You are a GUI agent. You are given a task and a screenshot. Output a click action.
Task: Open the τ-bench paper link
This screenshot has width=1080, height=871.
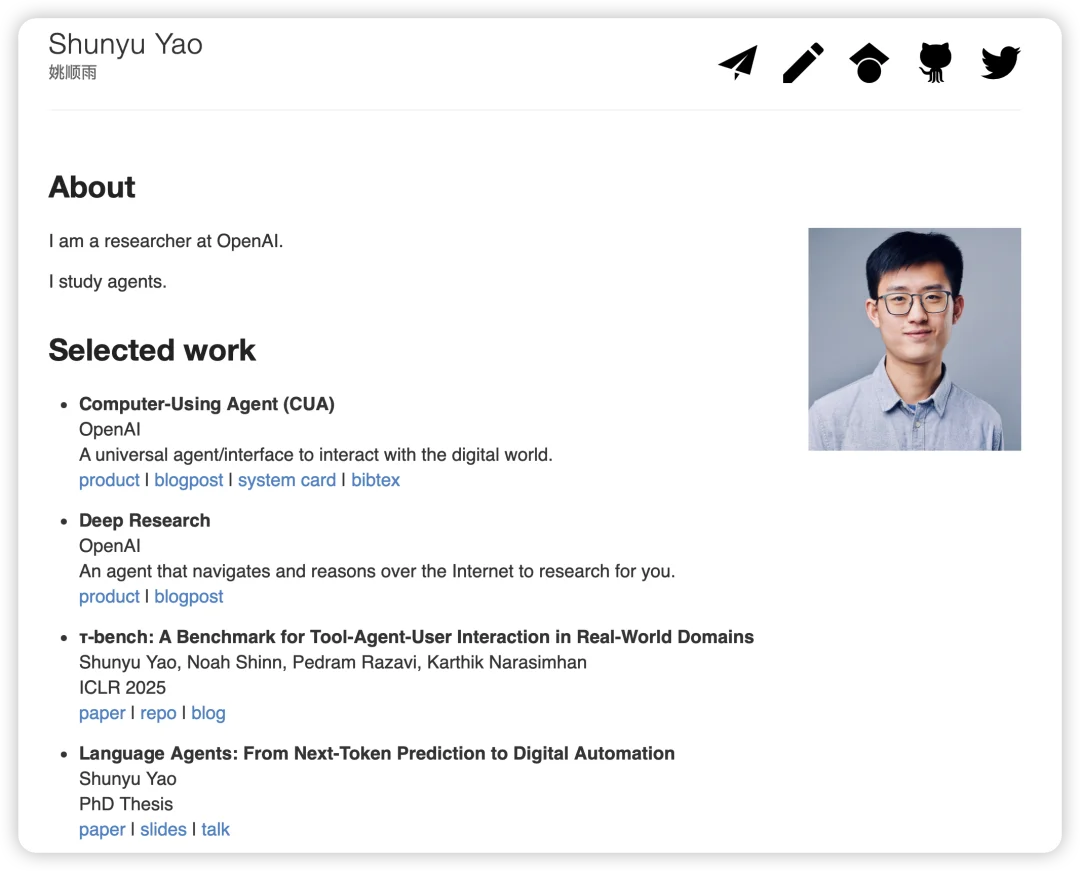point(102,713)
